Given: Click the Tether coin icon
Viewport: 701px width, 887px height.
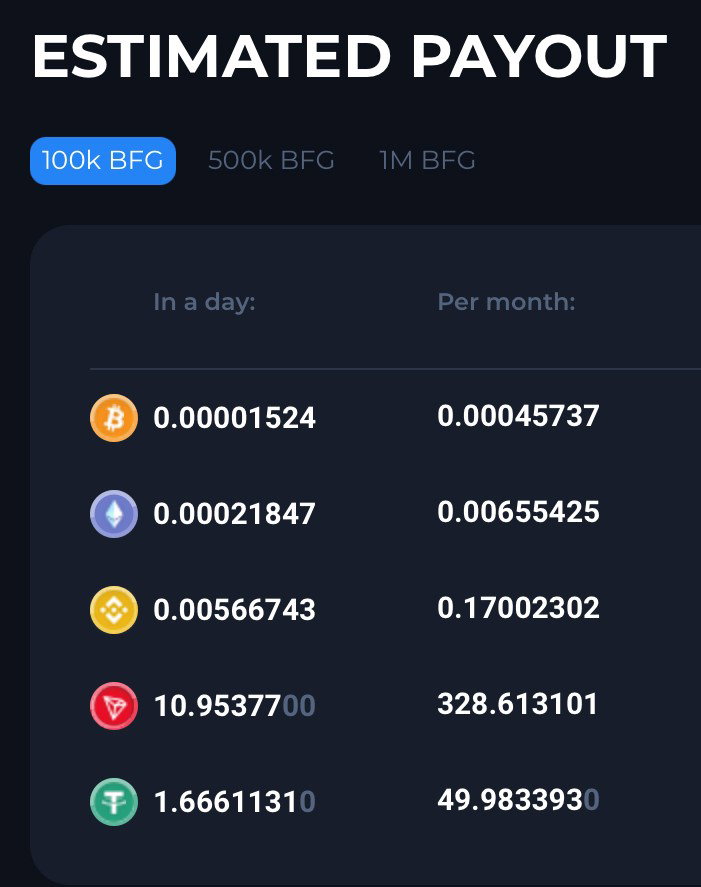Looking at the screenshot, I should click(114, 802).
